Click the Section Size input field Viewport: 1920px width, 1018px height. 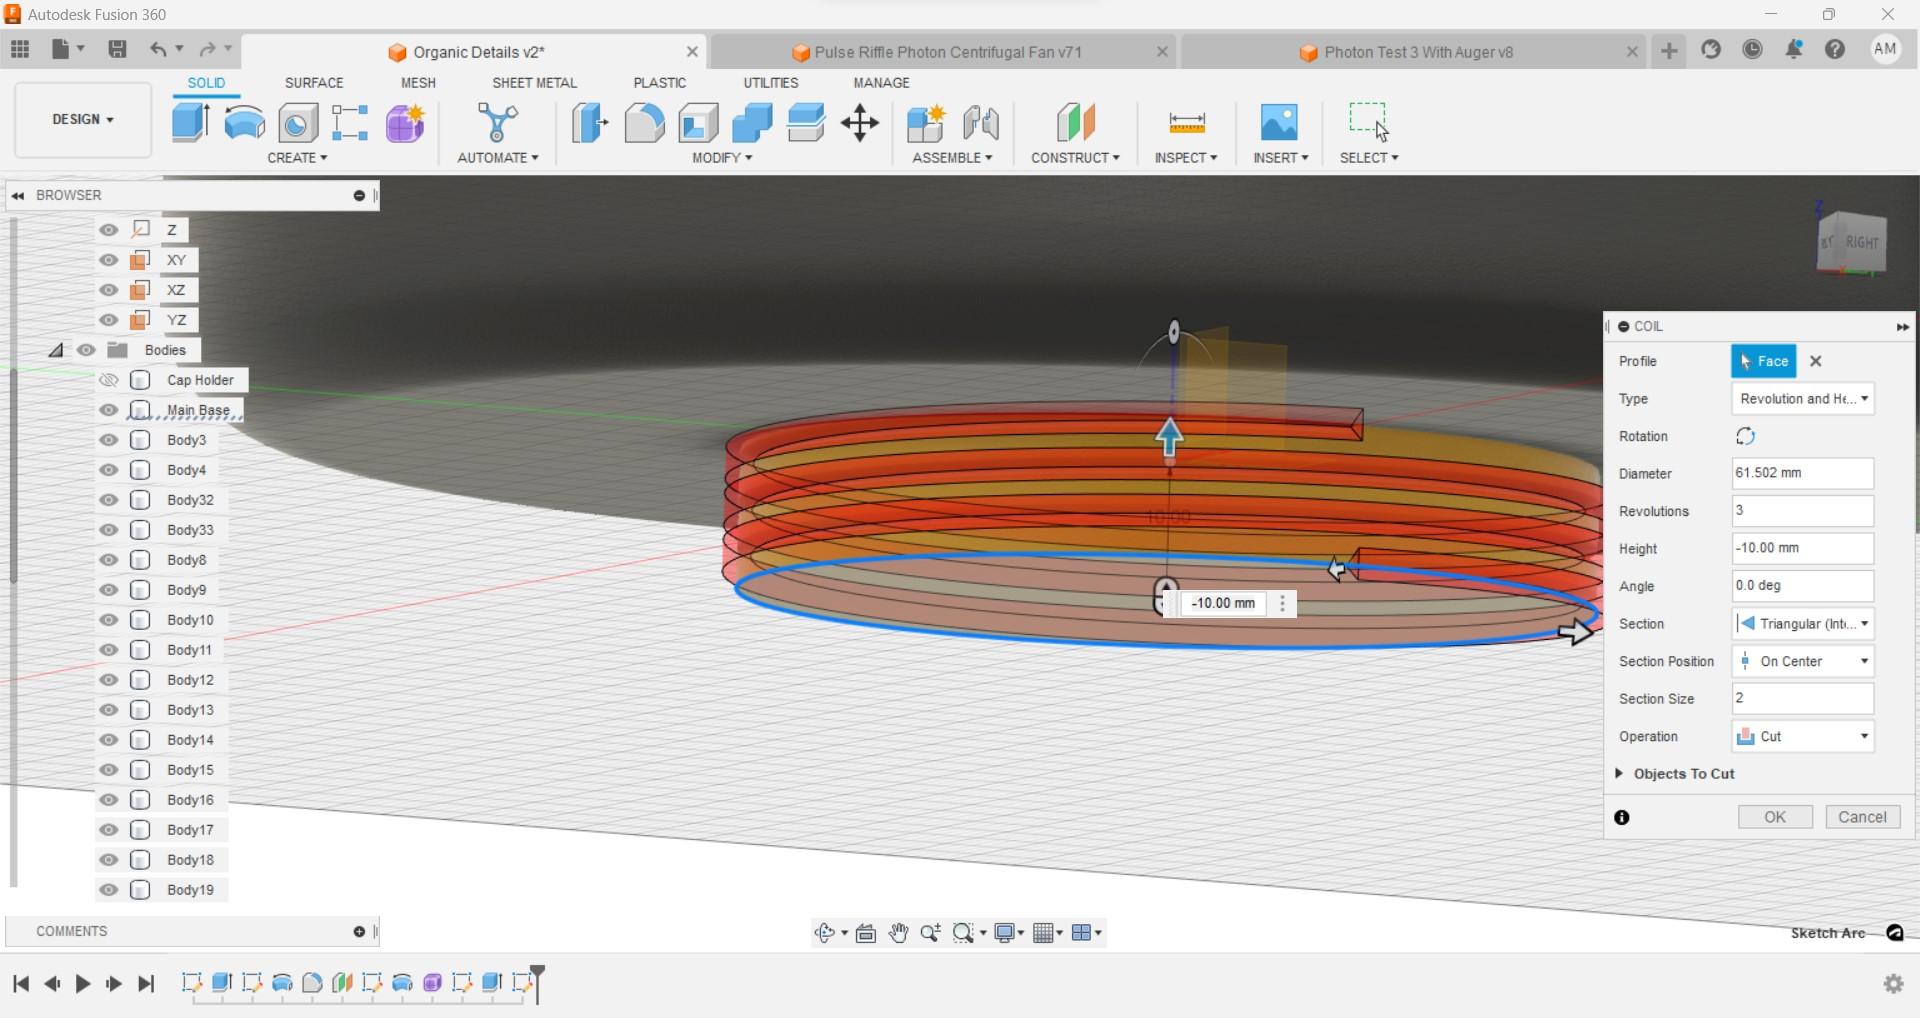[1803, 698]
